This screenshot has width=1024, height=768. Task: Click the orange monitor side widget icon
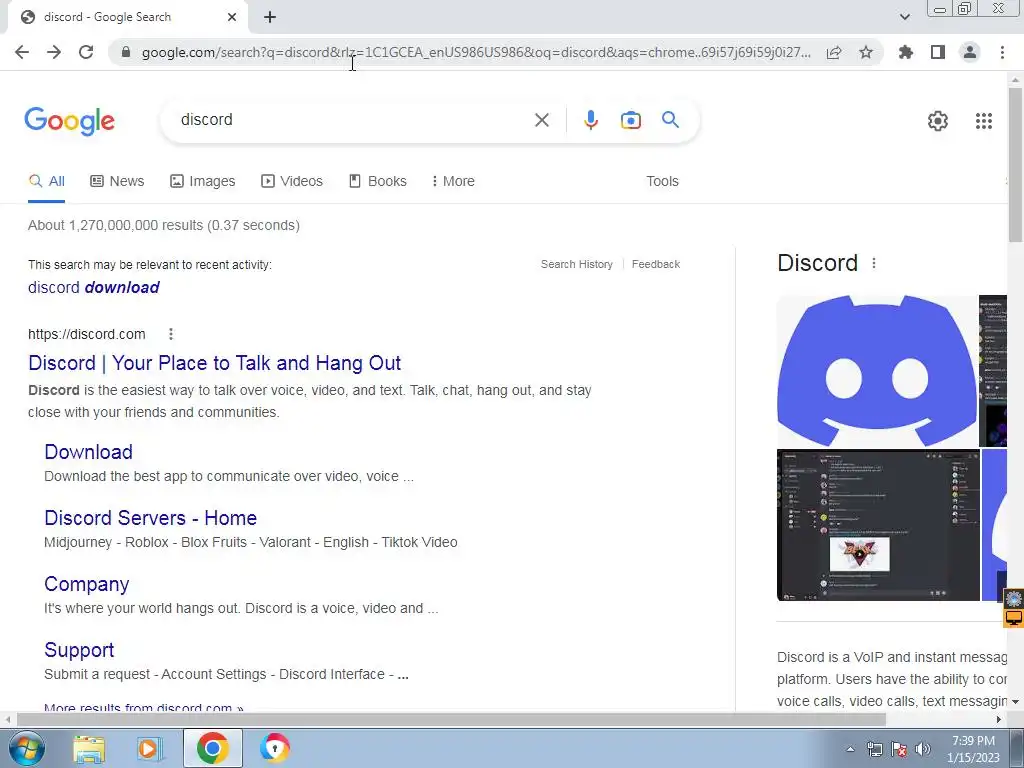click(x=1014, y=618)
